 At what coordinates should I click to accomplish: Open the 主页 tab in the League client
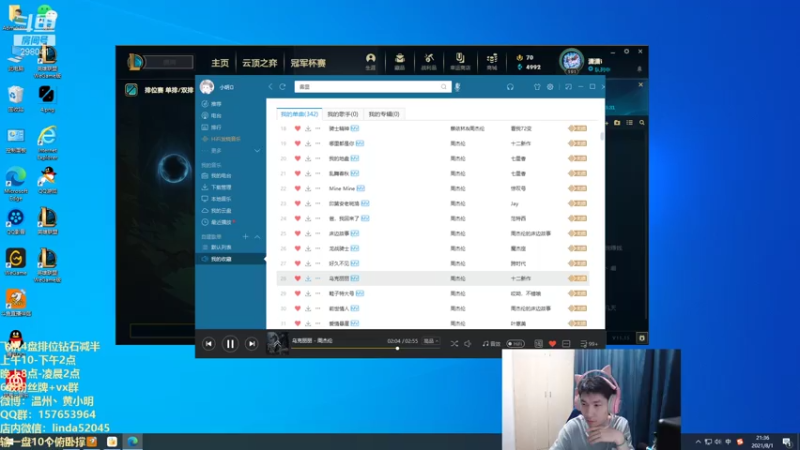click(220, 63)
